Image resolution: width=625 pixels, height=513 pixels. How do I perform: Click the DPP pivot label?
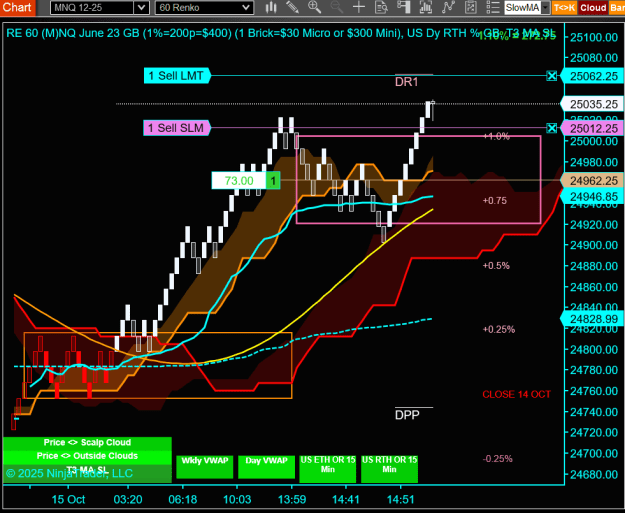click(407, 415)
